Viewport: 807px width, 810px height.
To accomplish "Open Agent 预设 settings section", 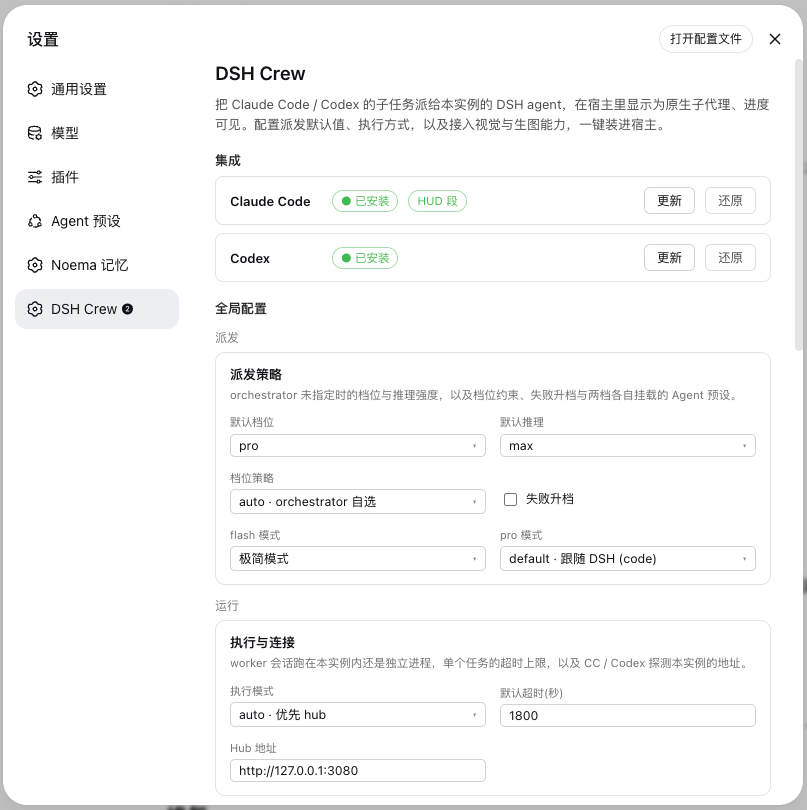I will pyautogui.click(x=97, y=221).
